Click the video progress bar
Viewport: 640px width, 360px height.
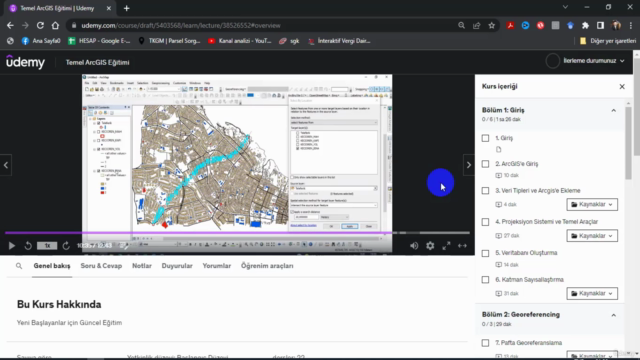pyautogui.click(x=237, y=233)
